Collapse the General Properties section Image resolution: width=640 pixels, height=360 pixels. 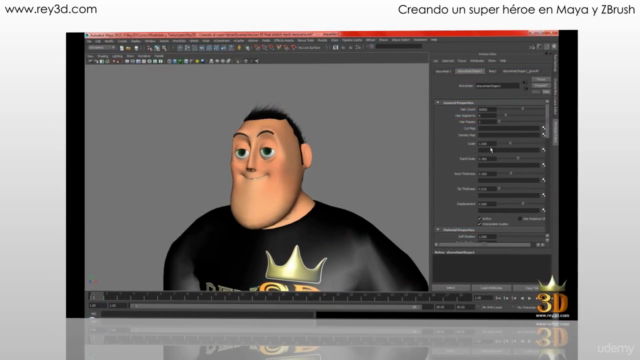(438, 102)
